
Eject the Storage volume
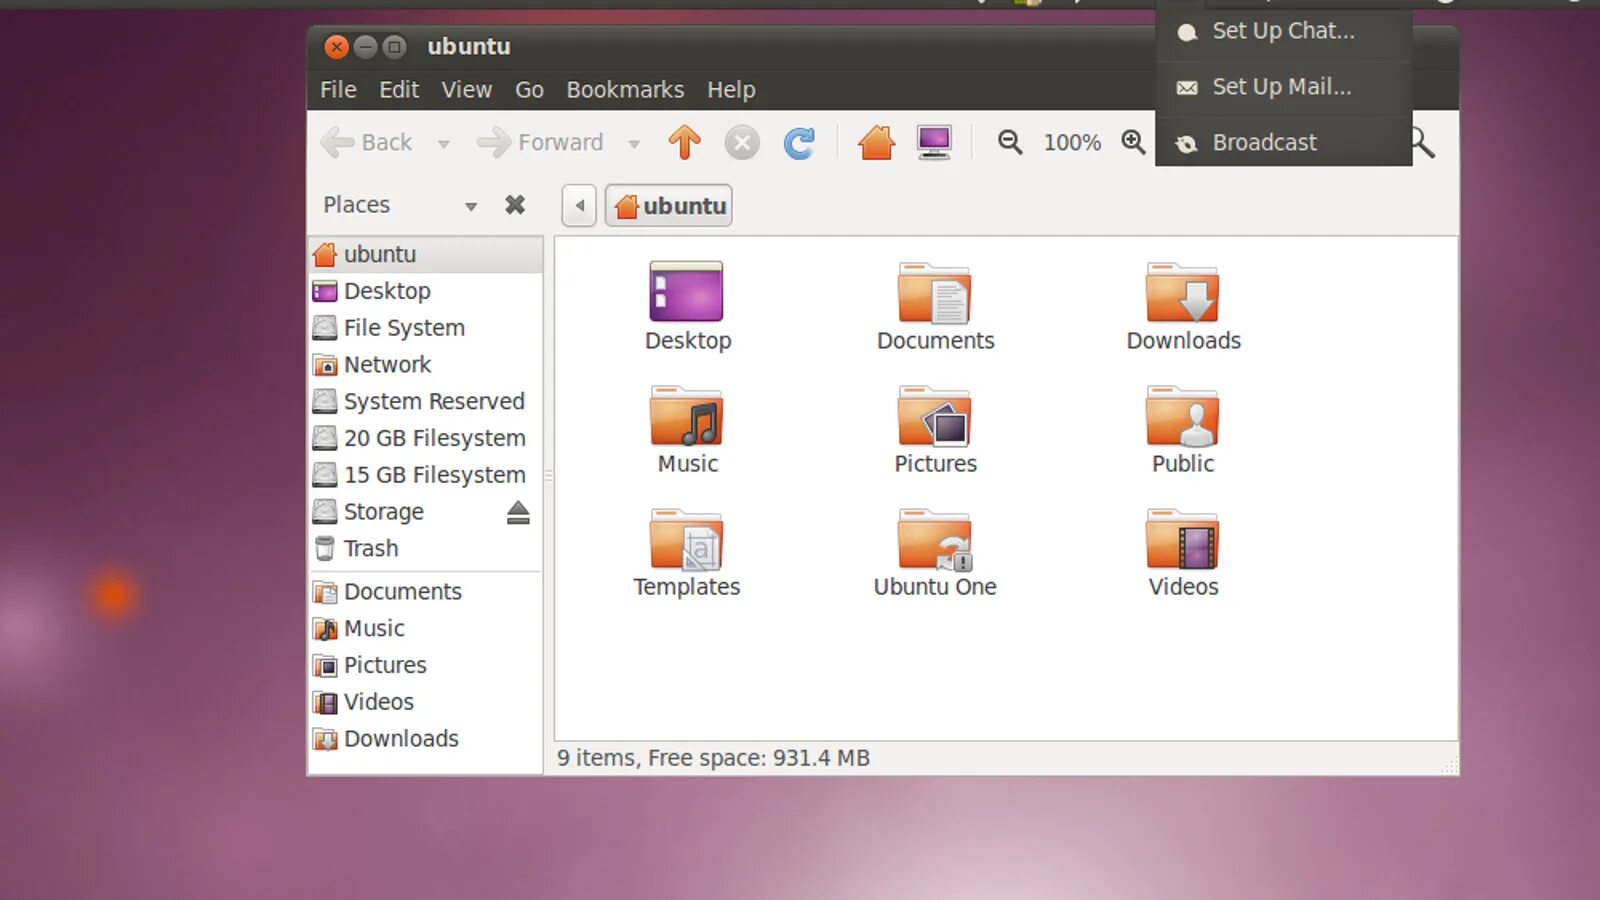coord(518,512)
